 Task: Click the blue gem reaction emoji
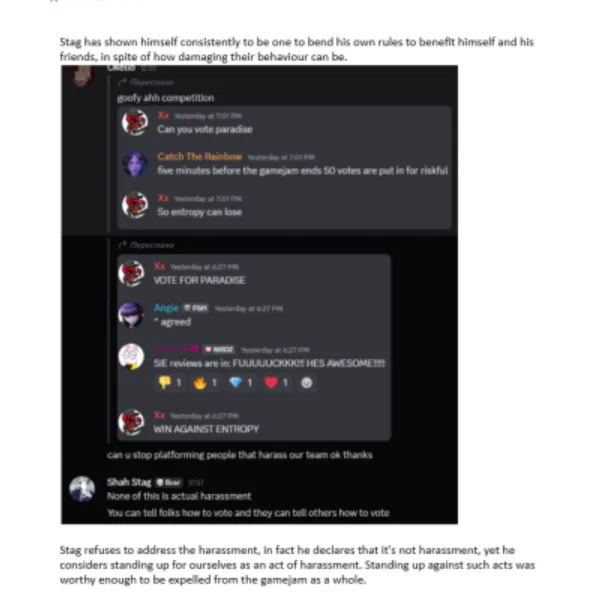(x=235, y=382)
